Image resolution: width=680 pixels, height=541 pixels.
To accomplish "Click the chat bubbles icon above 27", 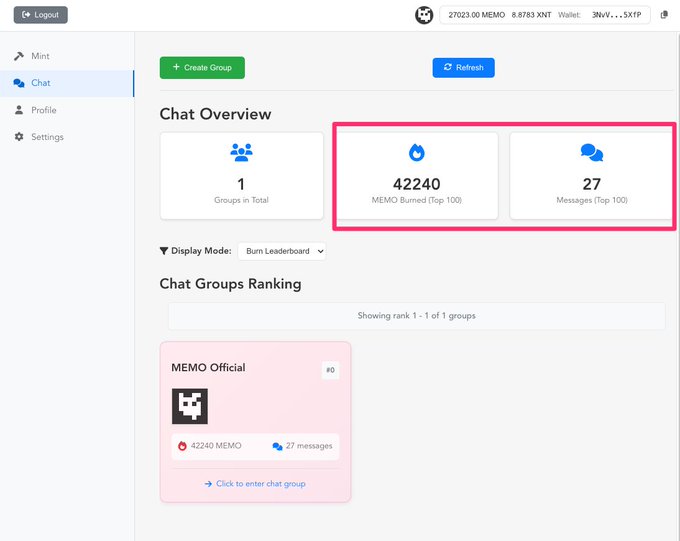I will point(592,153).
